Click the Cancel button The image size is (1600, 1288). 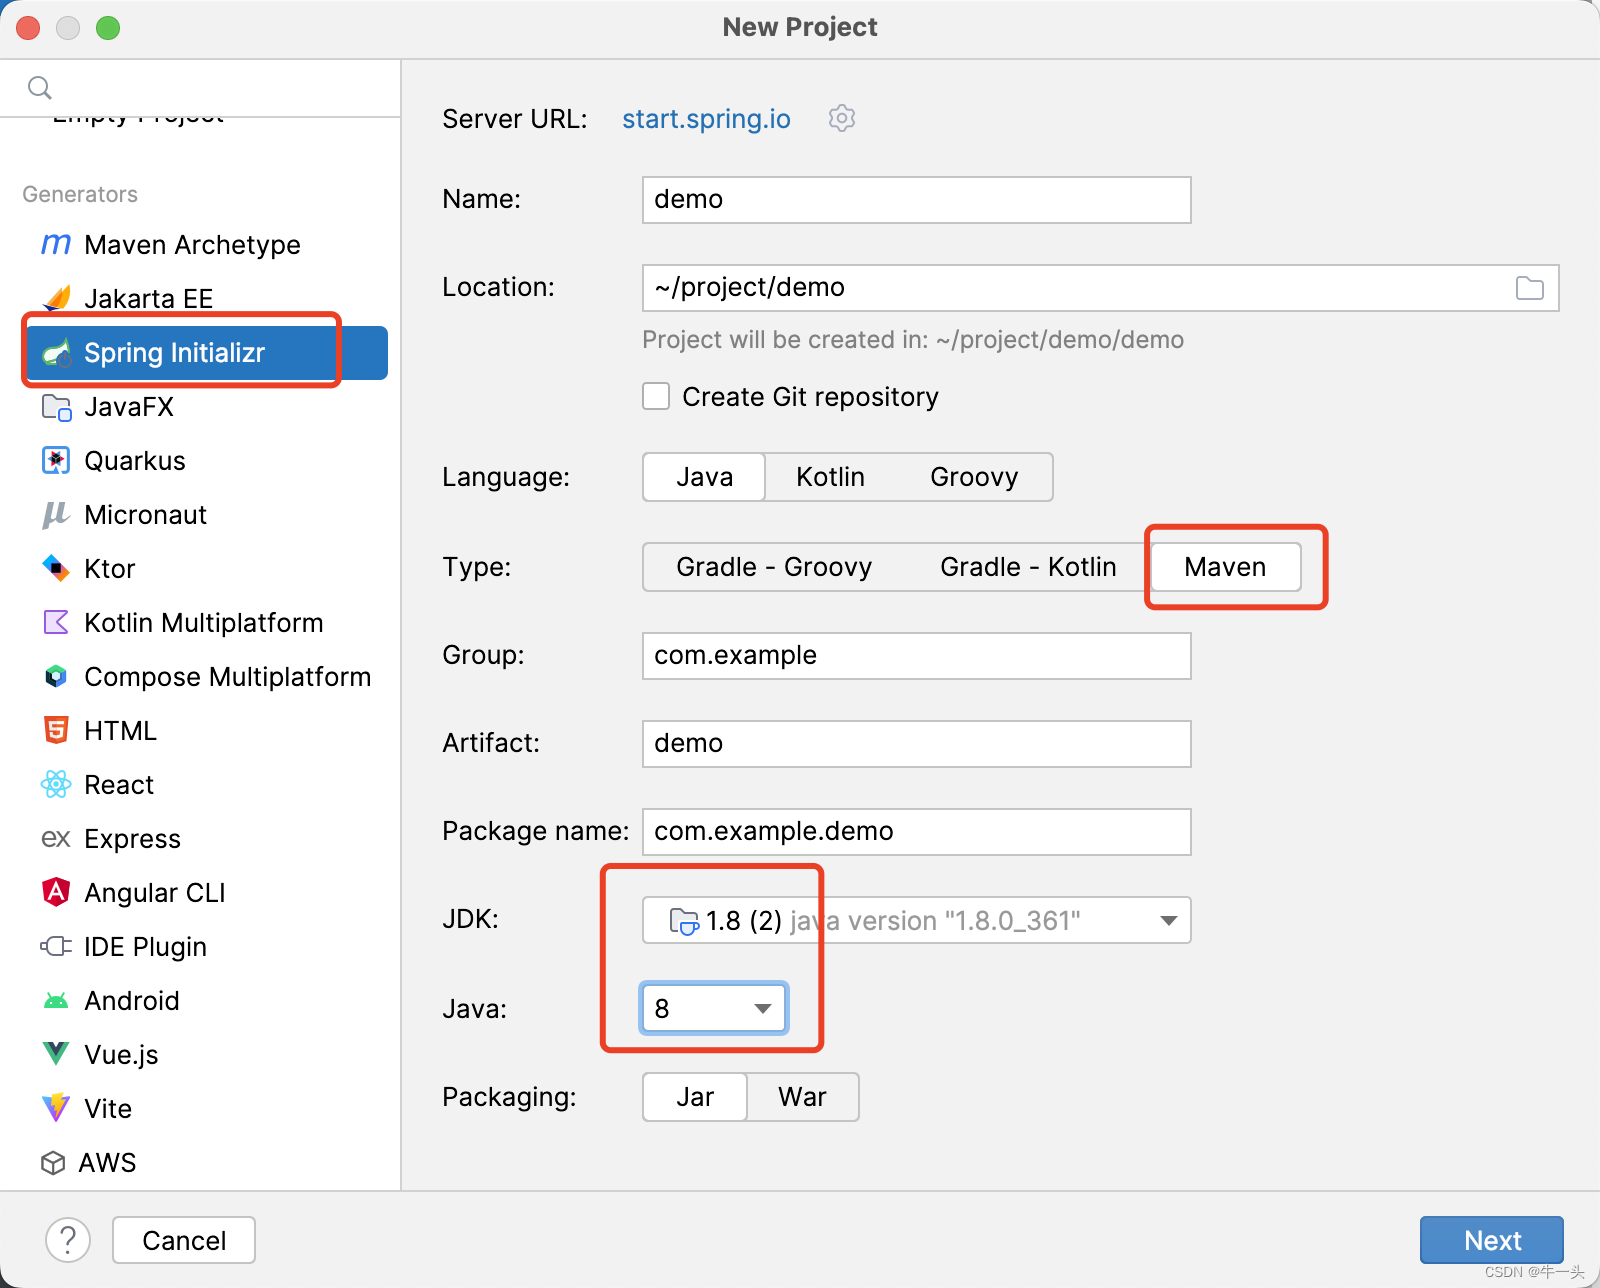(x=184, y=1240)
